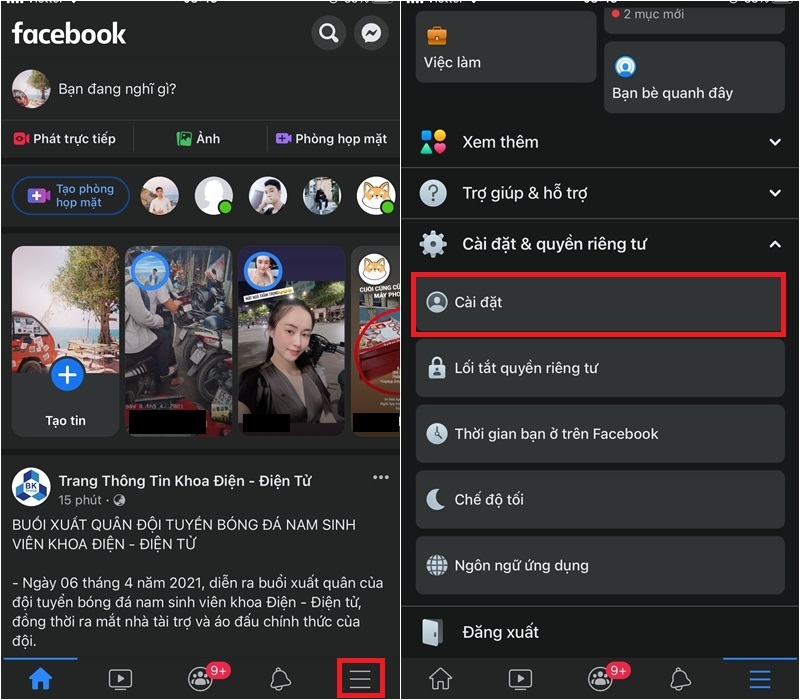Open Watch video tab on left screen

pyautogui.click(x=120, y=679)
